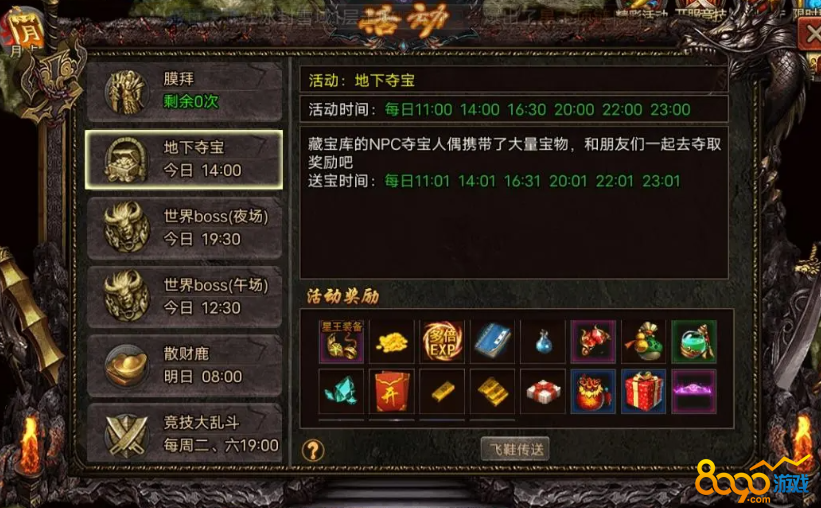Click the blue book reward icon
821x508 pixels.
click(x=493, y=341)
